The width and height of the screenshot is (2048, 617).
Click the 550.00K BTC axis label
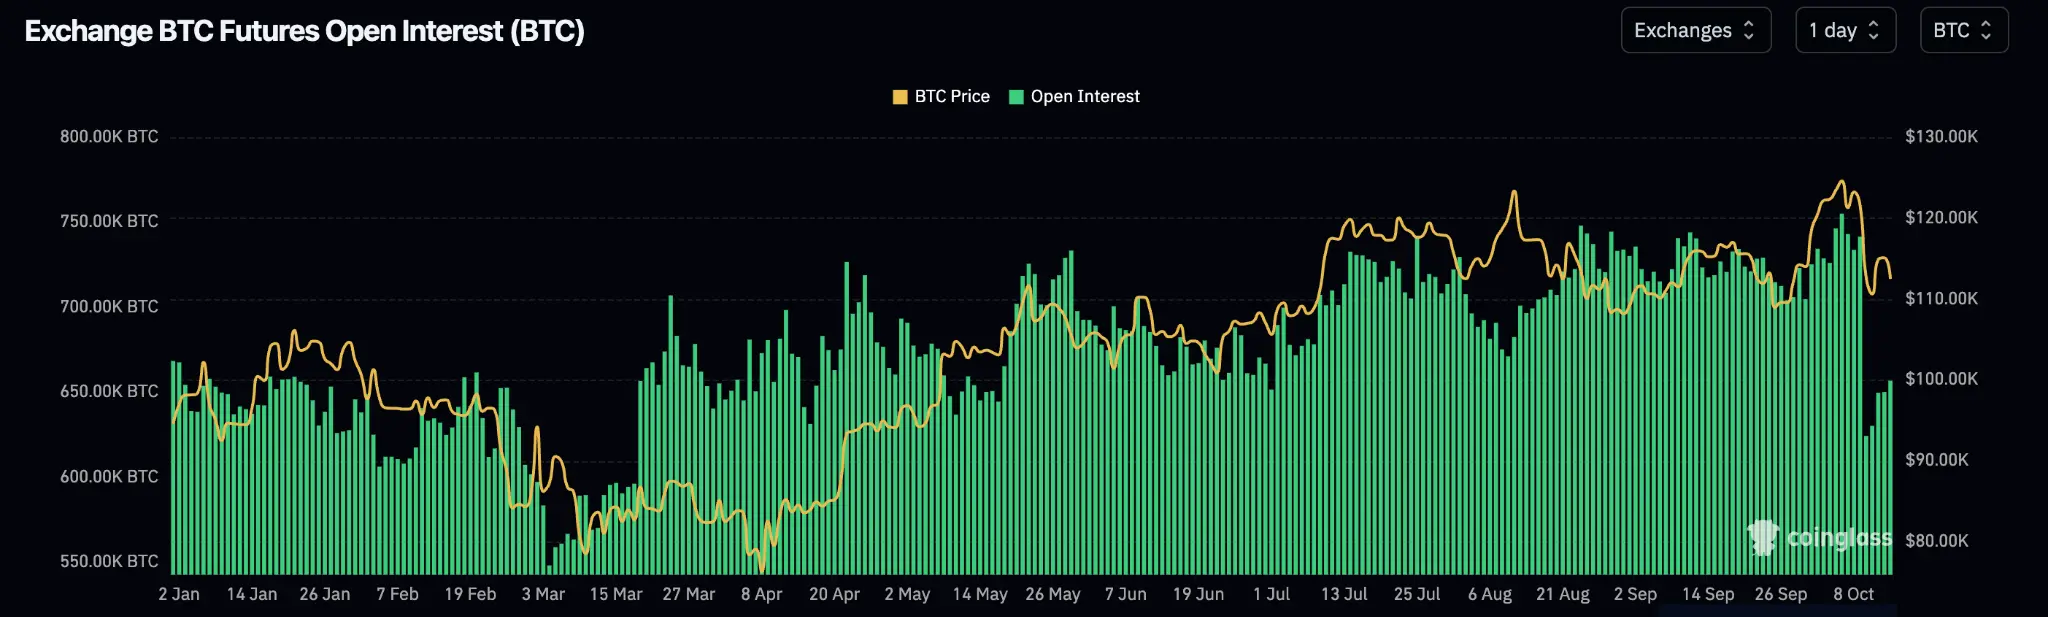(109, 561)
